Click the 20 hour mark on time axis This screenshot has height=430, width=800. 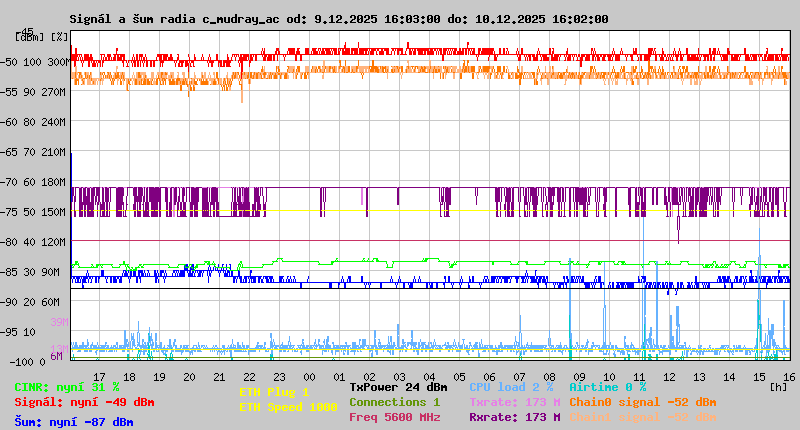(189, 377)
